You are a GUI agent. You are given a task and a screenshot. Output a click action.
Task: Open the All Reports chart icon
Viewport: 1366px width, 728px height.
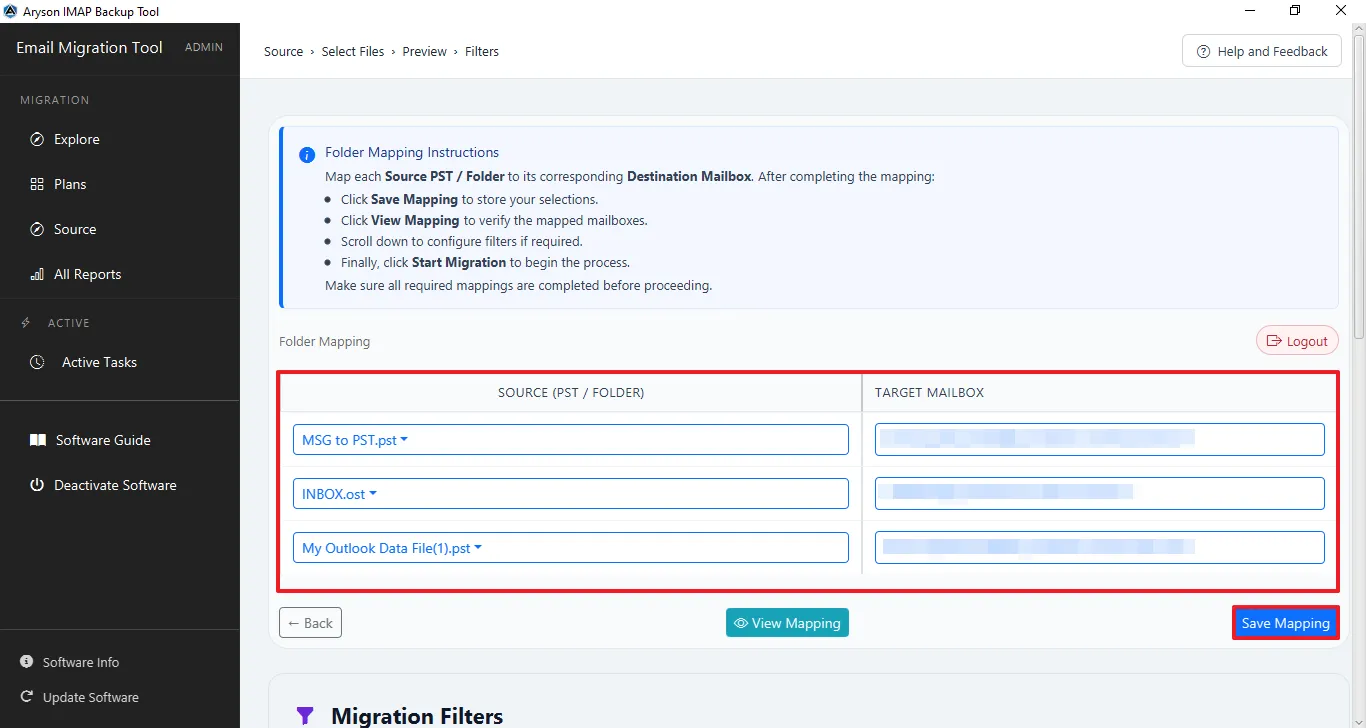[x=37, y=274]
